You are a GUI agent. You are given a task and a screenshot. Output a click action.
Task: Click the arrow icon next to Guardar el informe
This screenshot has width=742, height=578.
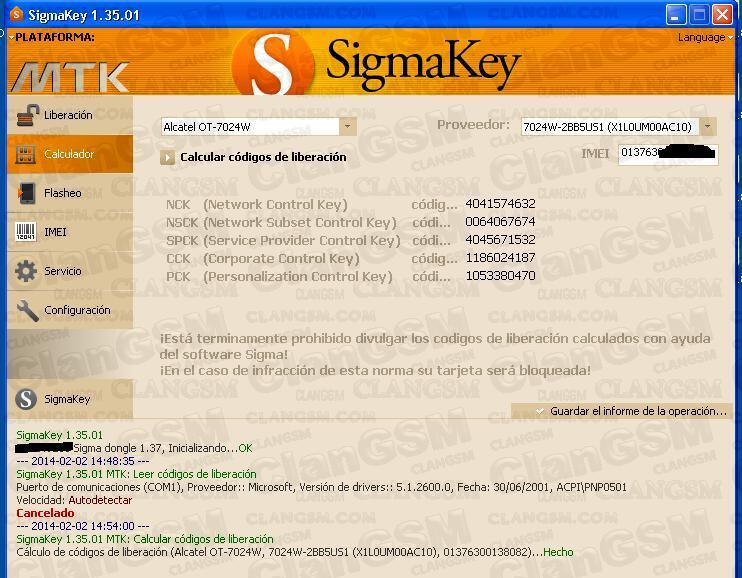coord(540,411)
